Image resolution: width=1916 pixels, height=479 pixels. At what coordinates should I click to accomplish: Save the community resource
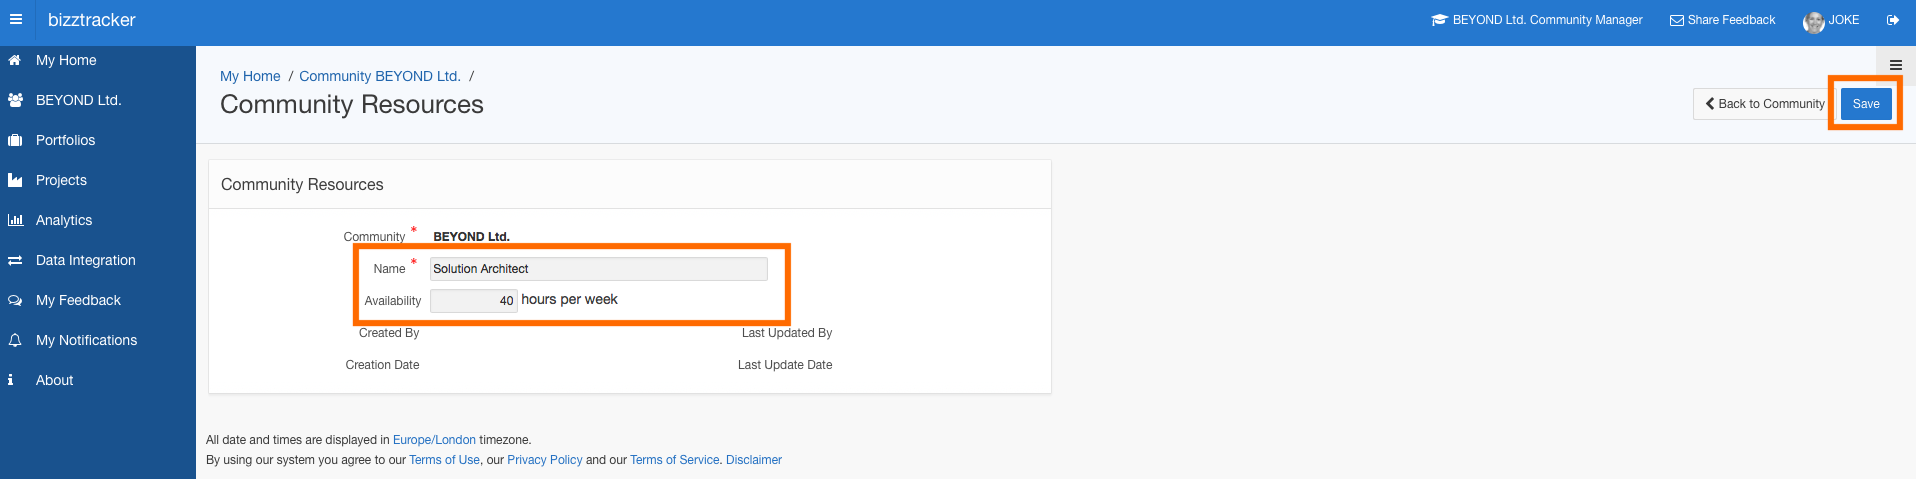[x=1866, y=104]
